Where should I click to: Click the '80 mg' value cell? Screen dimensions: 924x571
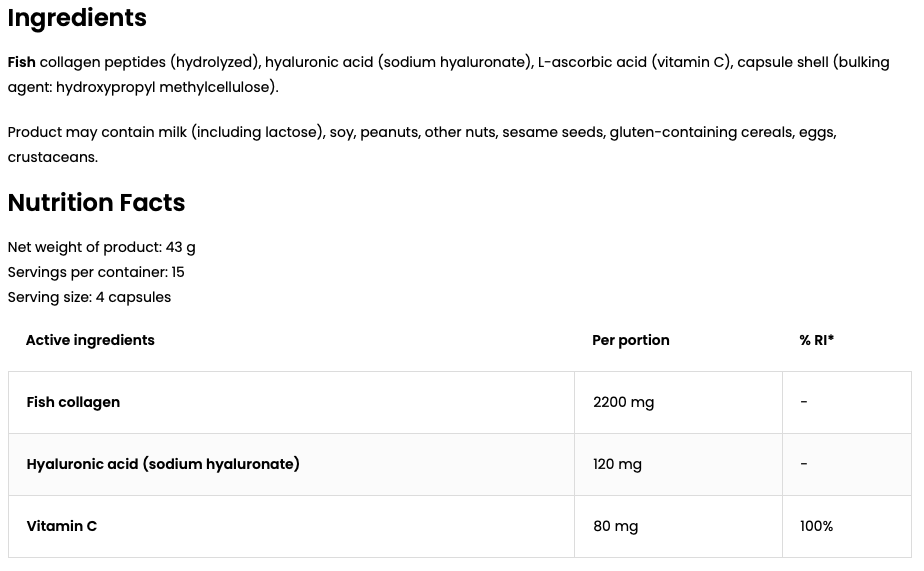click(615, 526)
